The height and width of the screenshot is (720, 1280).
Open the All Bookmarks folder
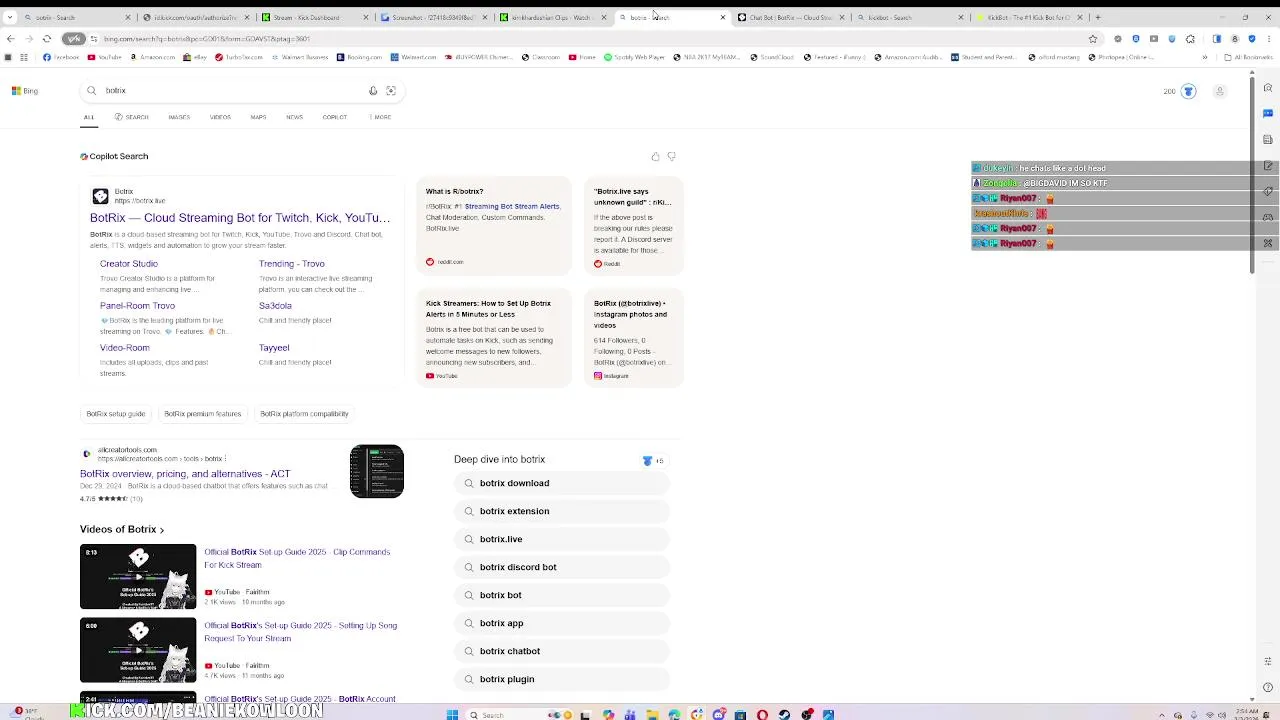pos(1248,57)
